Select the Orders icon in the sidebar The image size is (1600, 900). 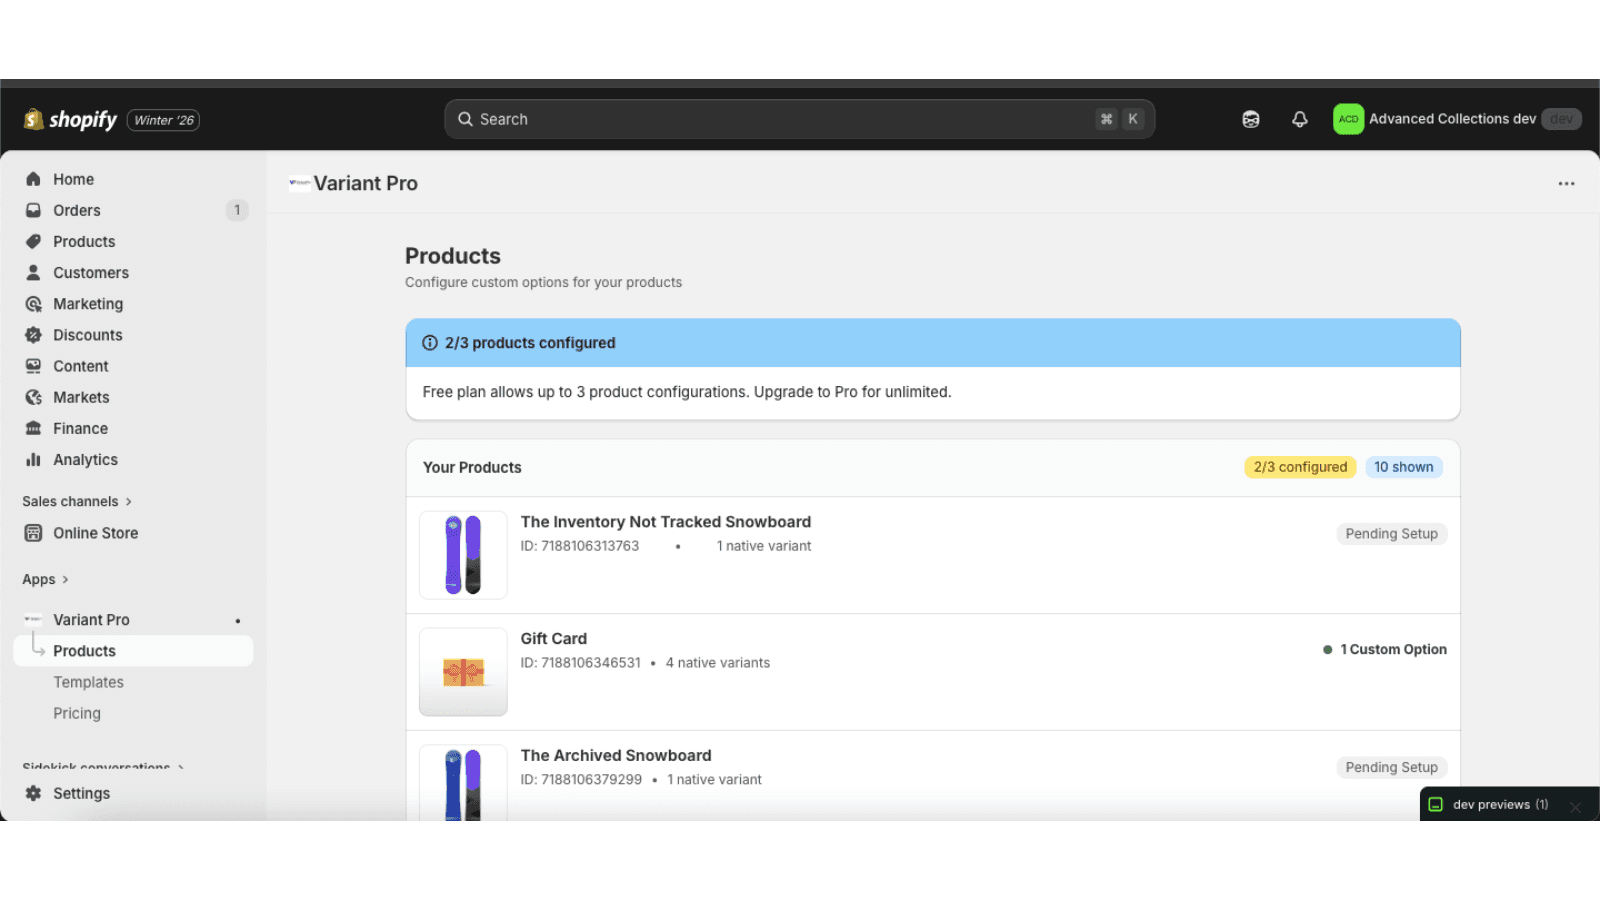tap(34, 210)
